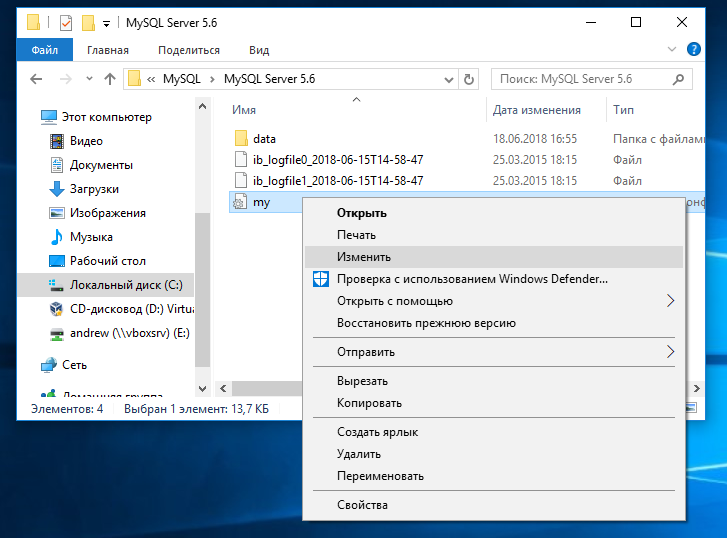
Task: Open Документы in the navigation pane
Action: [91, 165]
